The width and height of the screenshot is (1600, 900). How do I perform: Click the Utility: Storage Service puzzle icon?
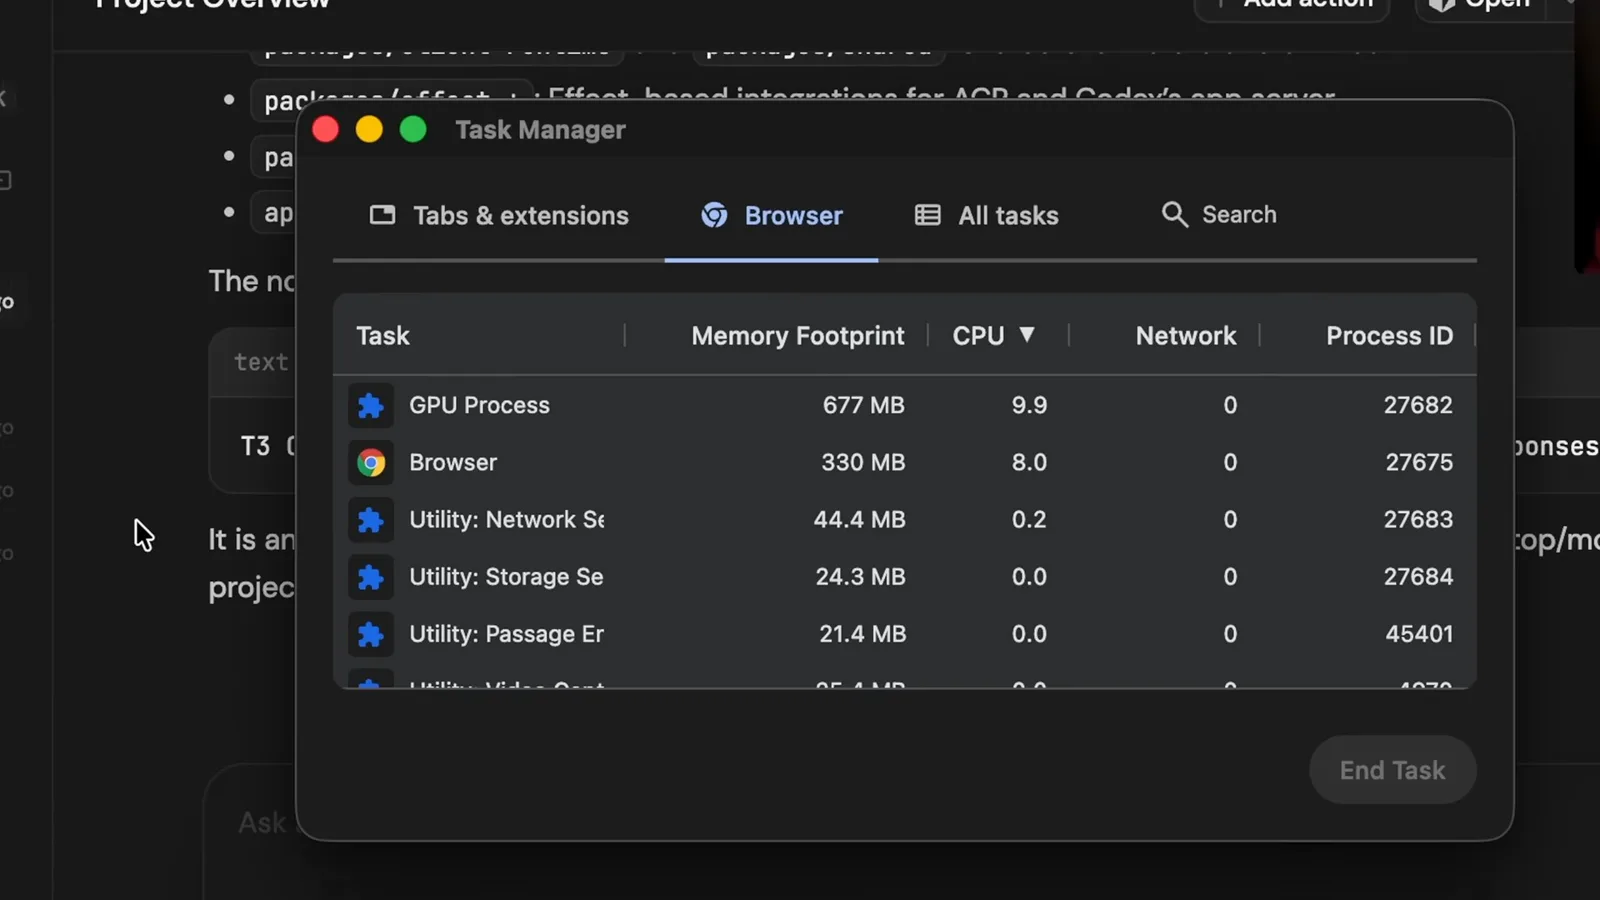tap(371, 577)
